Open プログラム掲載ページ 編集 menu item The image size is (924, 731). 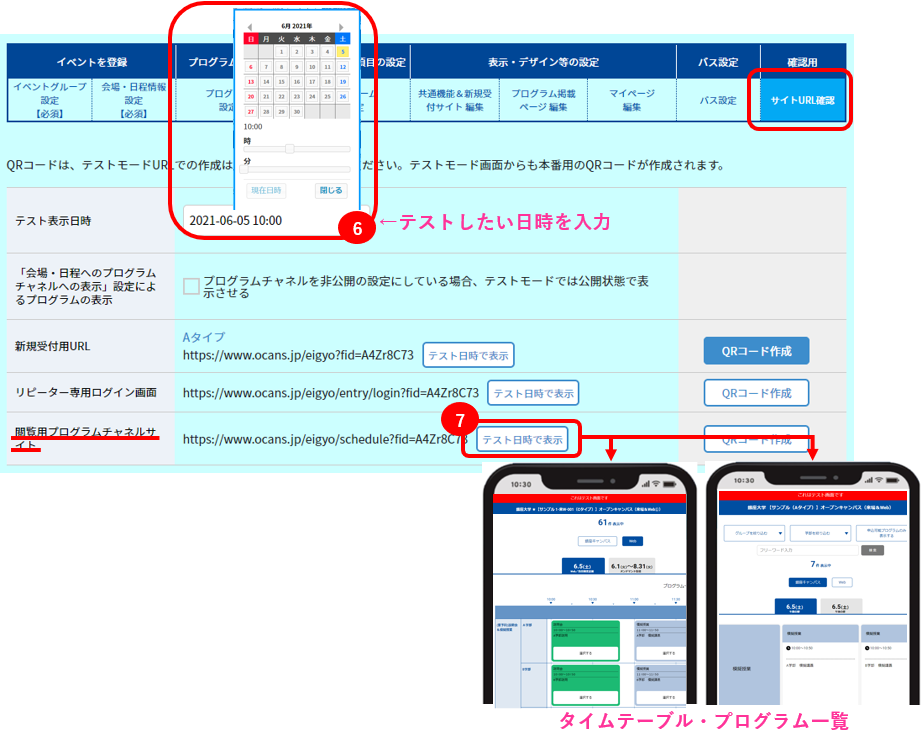pyautogui.click(x=543, y=100)
